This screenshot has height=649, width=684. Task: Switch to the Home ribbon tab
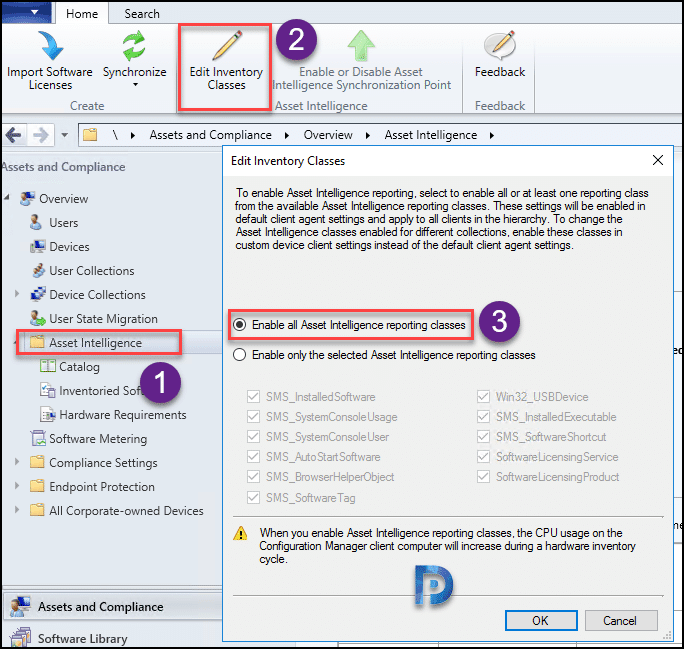(x=82, y=14)
